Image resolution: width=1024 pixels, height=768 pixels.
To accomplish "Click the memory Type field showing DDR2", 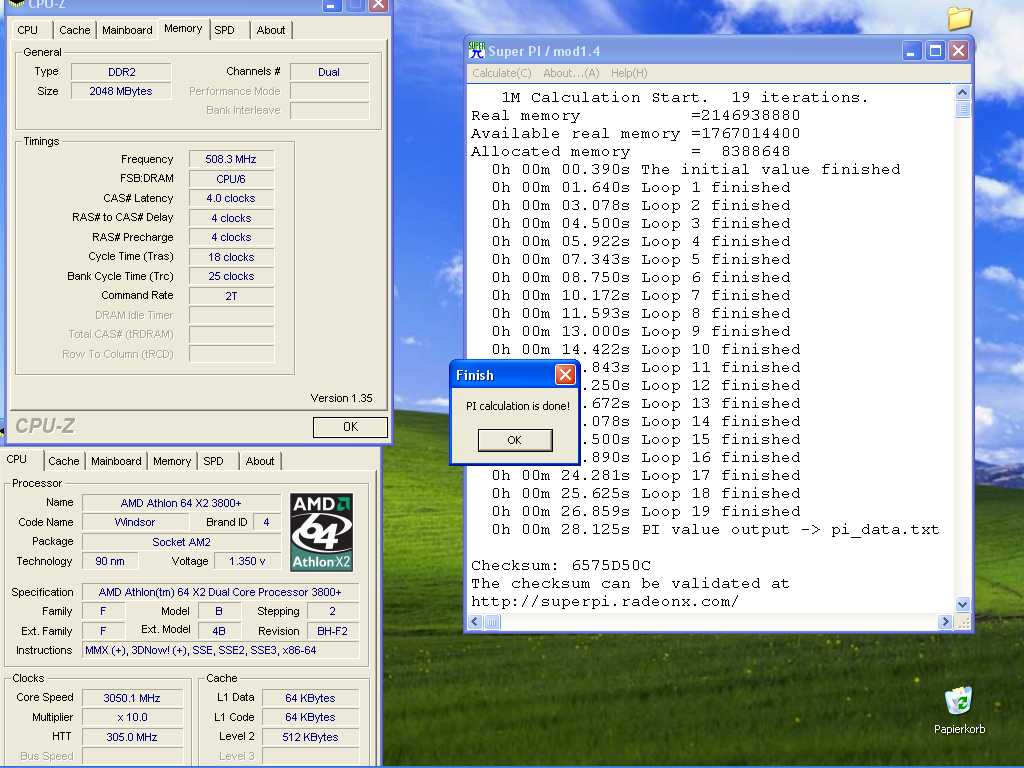I will (121, 72).
